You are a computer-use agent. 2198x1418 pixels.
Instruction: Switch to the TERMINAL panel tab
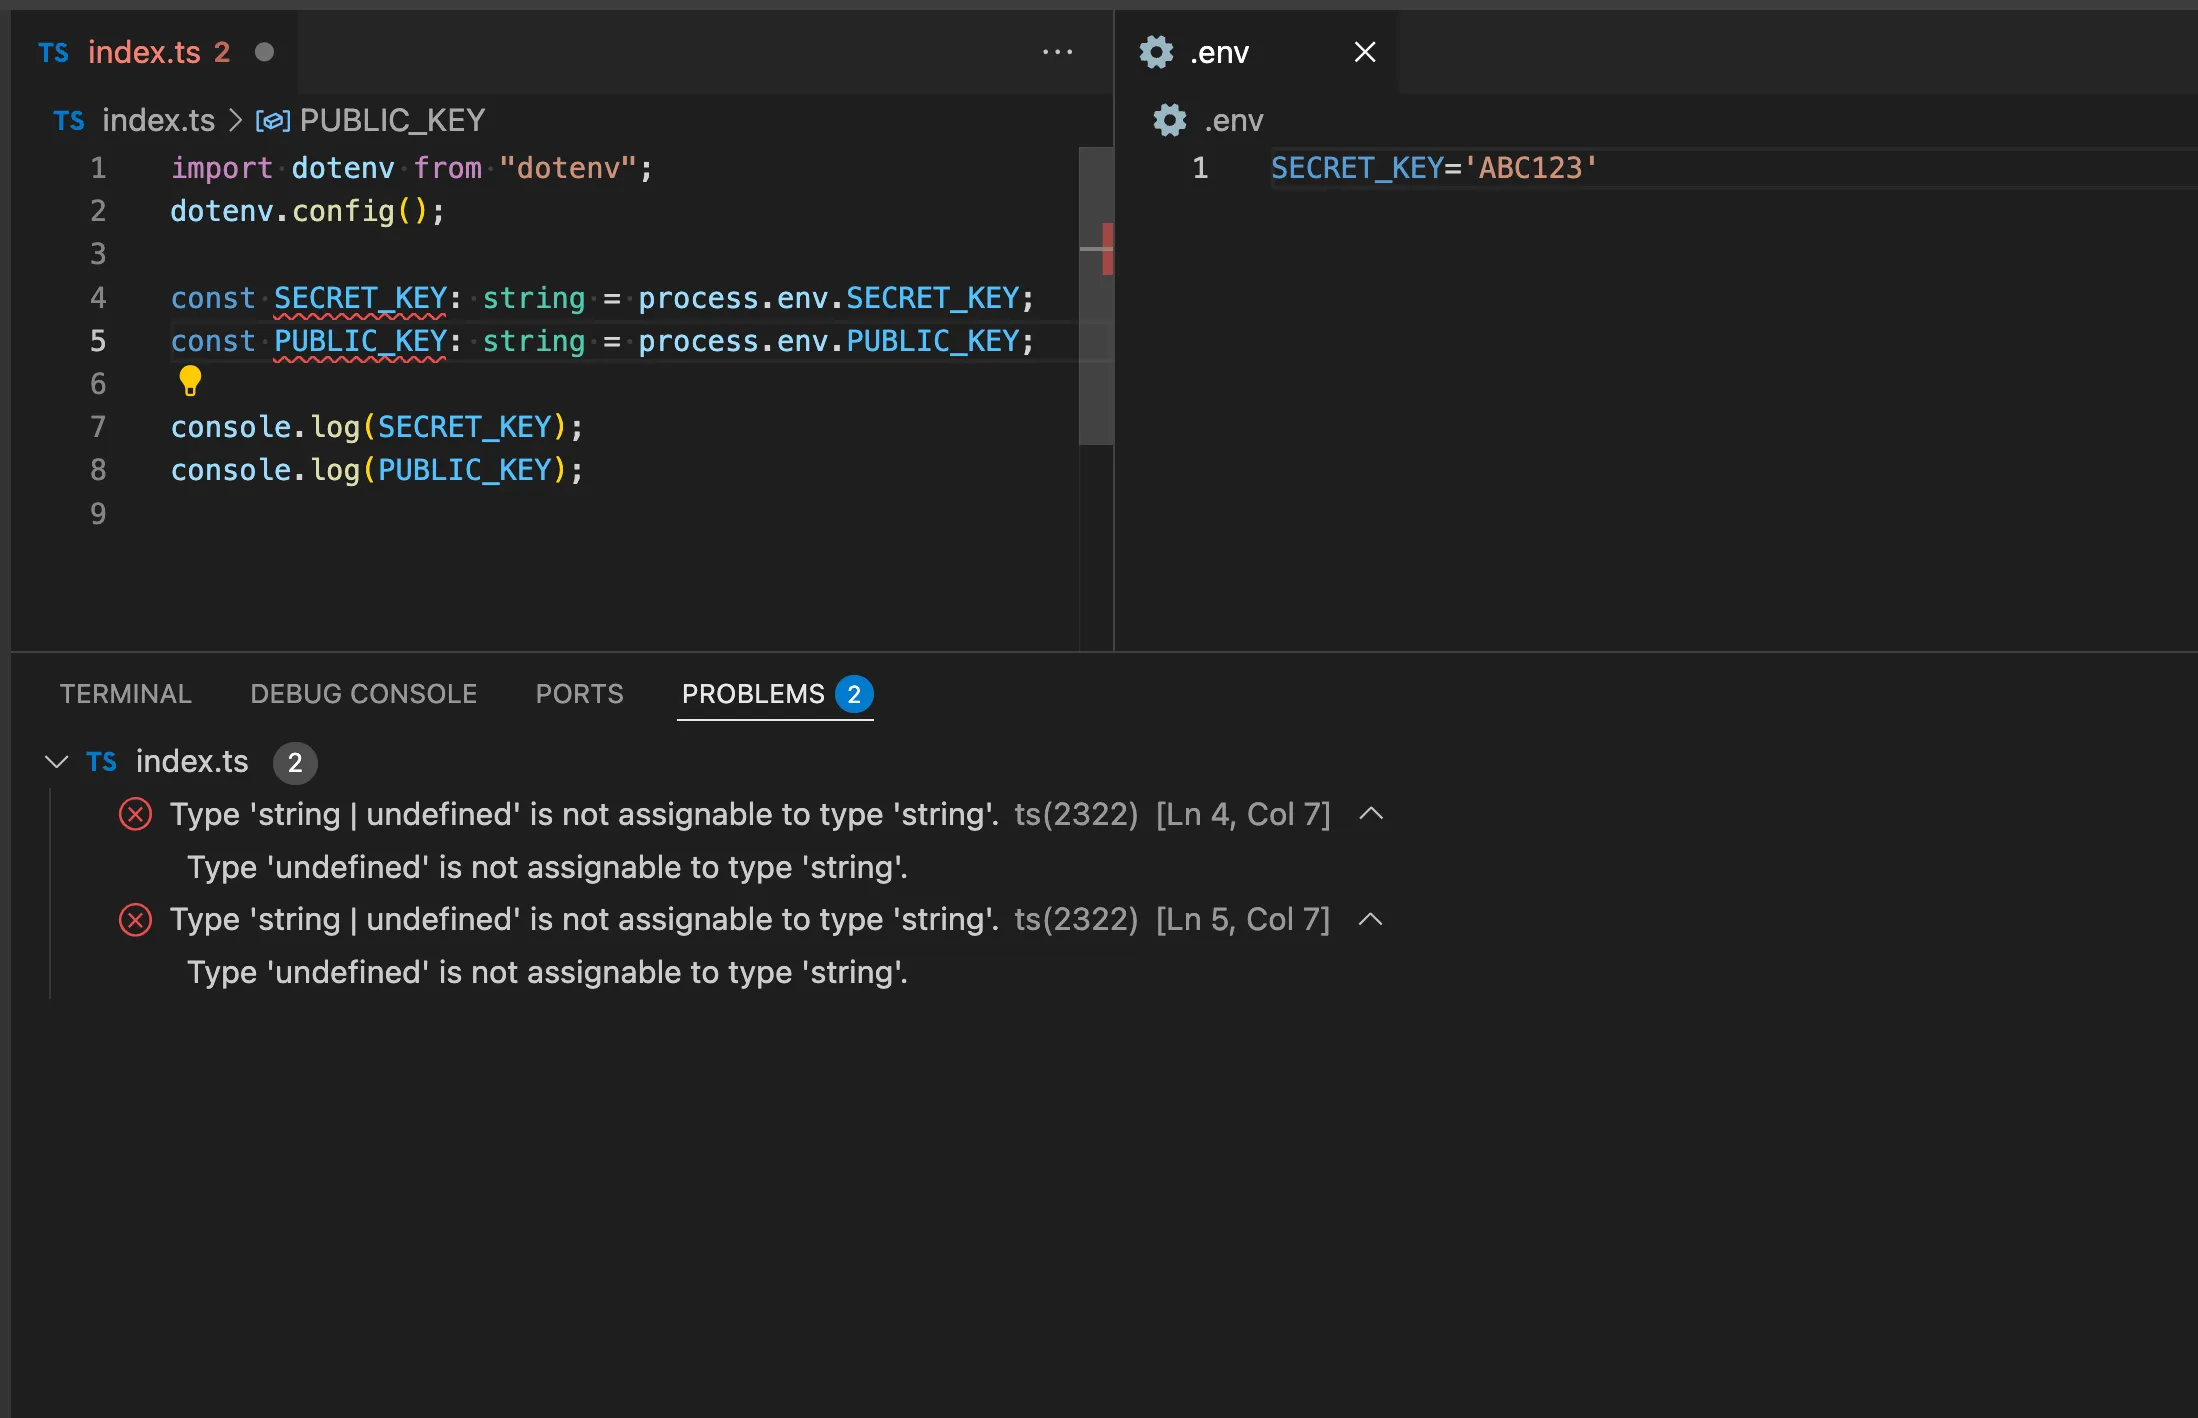pyautogui.click(x=125, y=694)
